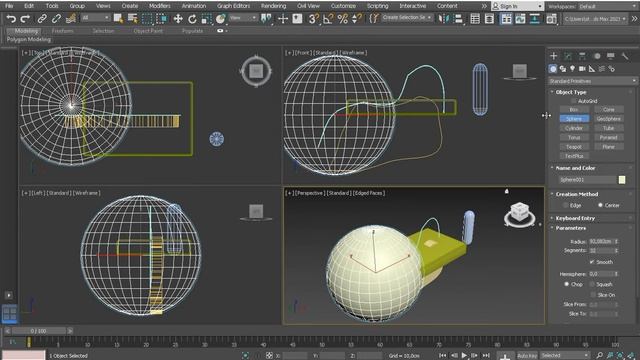
Task: Open the Standard Primitives dropdown
Action: point(592,81)
